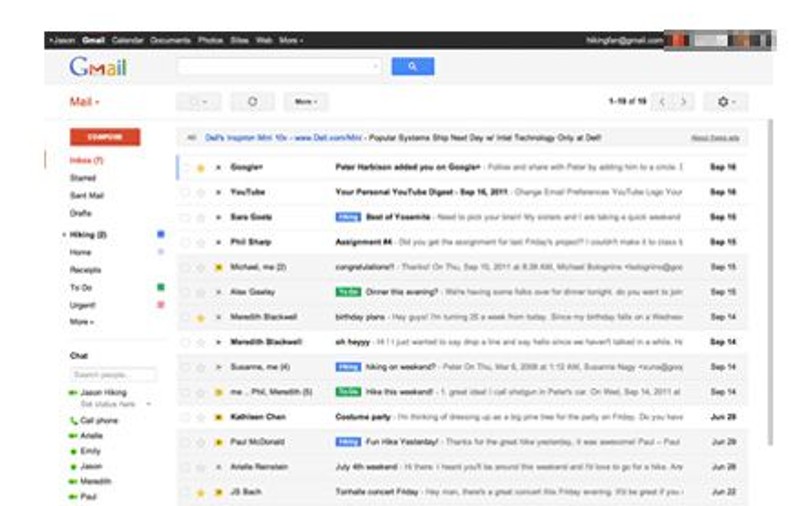Unstar the JS Bach concert message
The image size is (800, 506).
201,493
